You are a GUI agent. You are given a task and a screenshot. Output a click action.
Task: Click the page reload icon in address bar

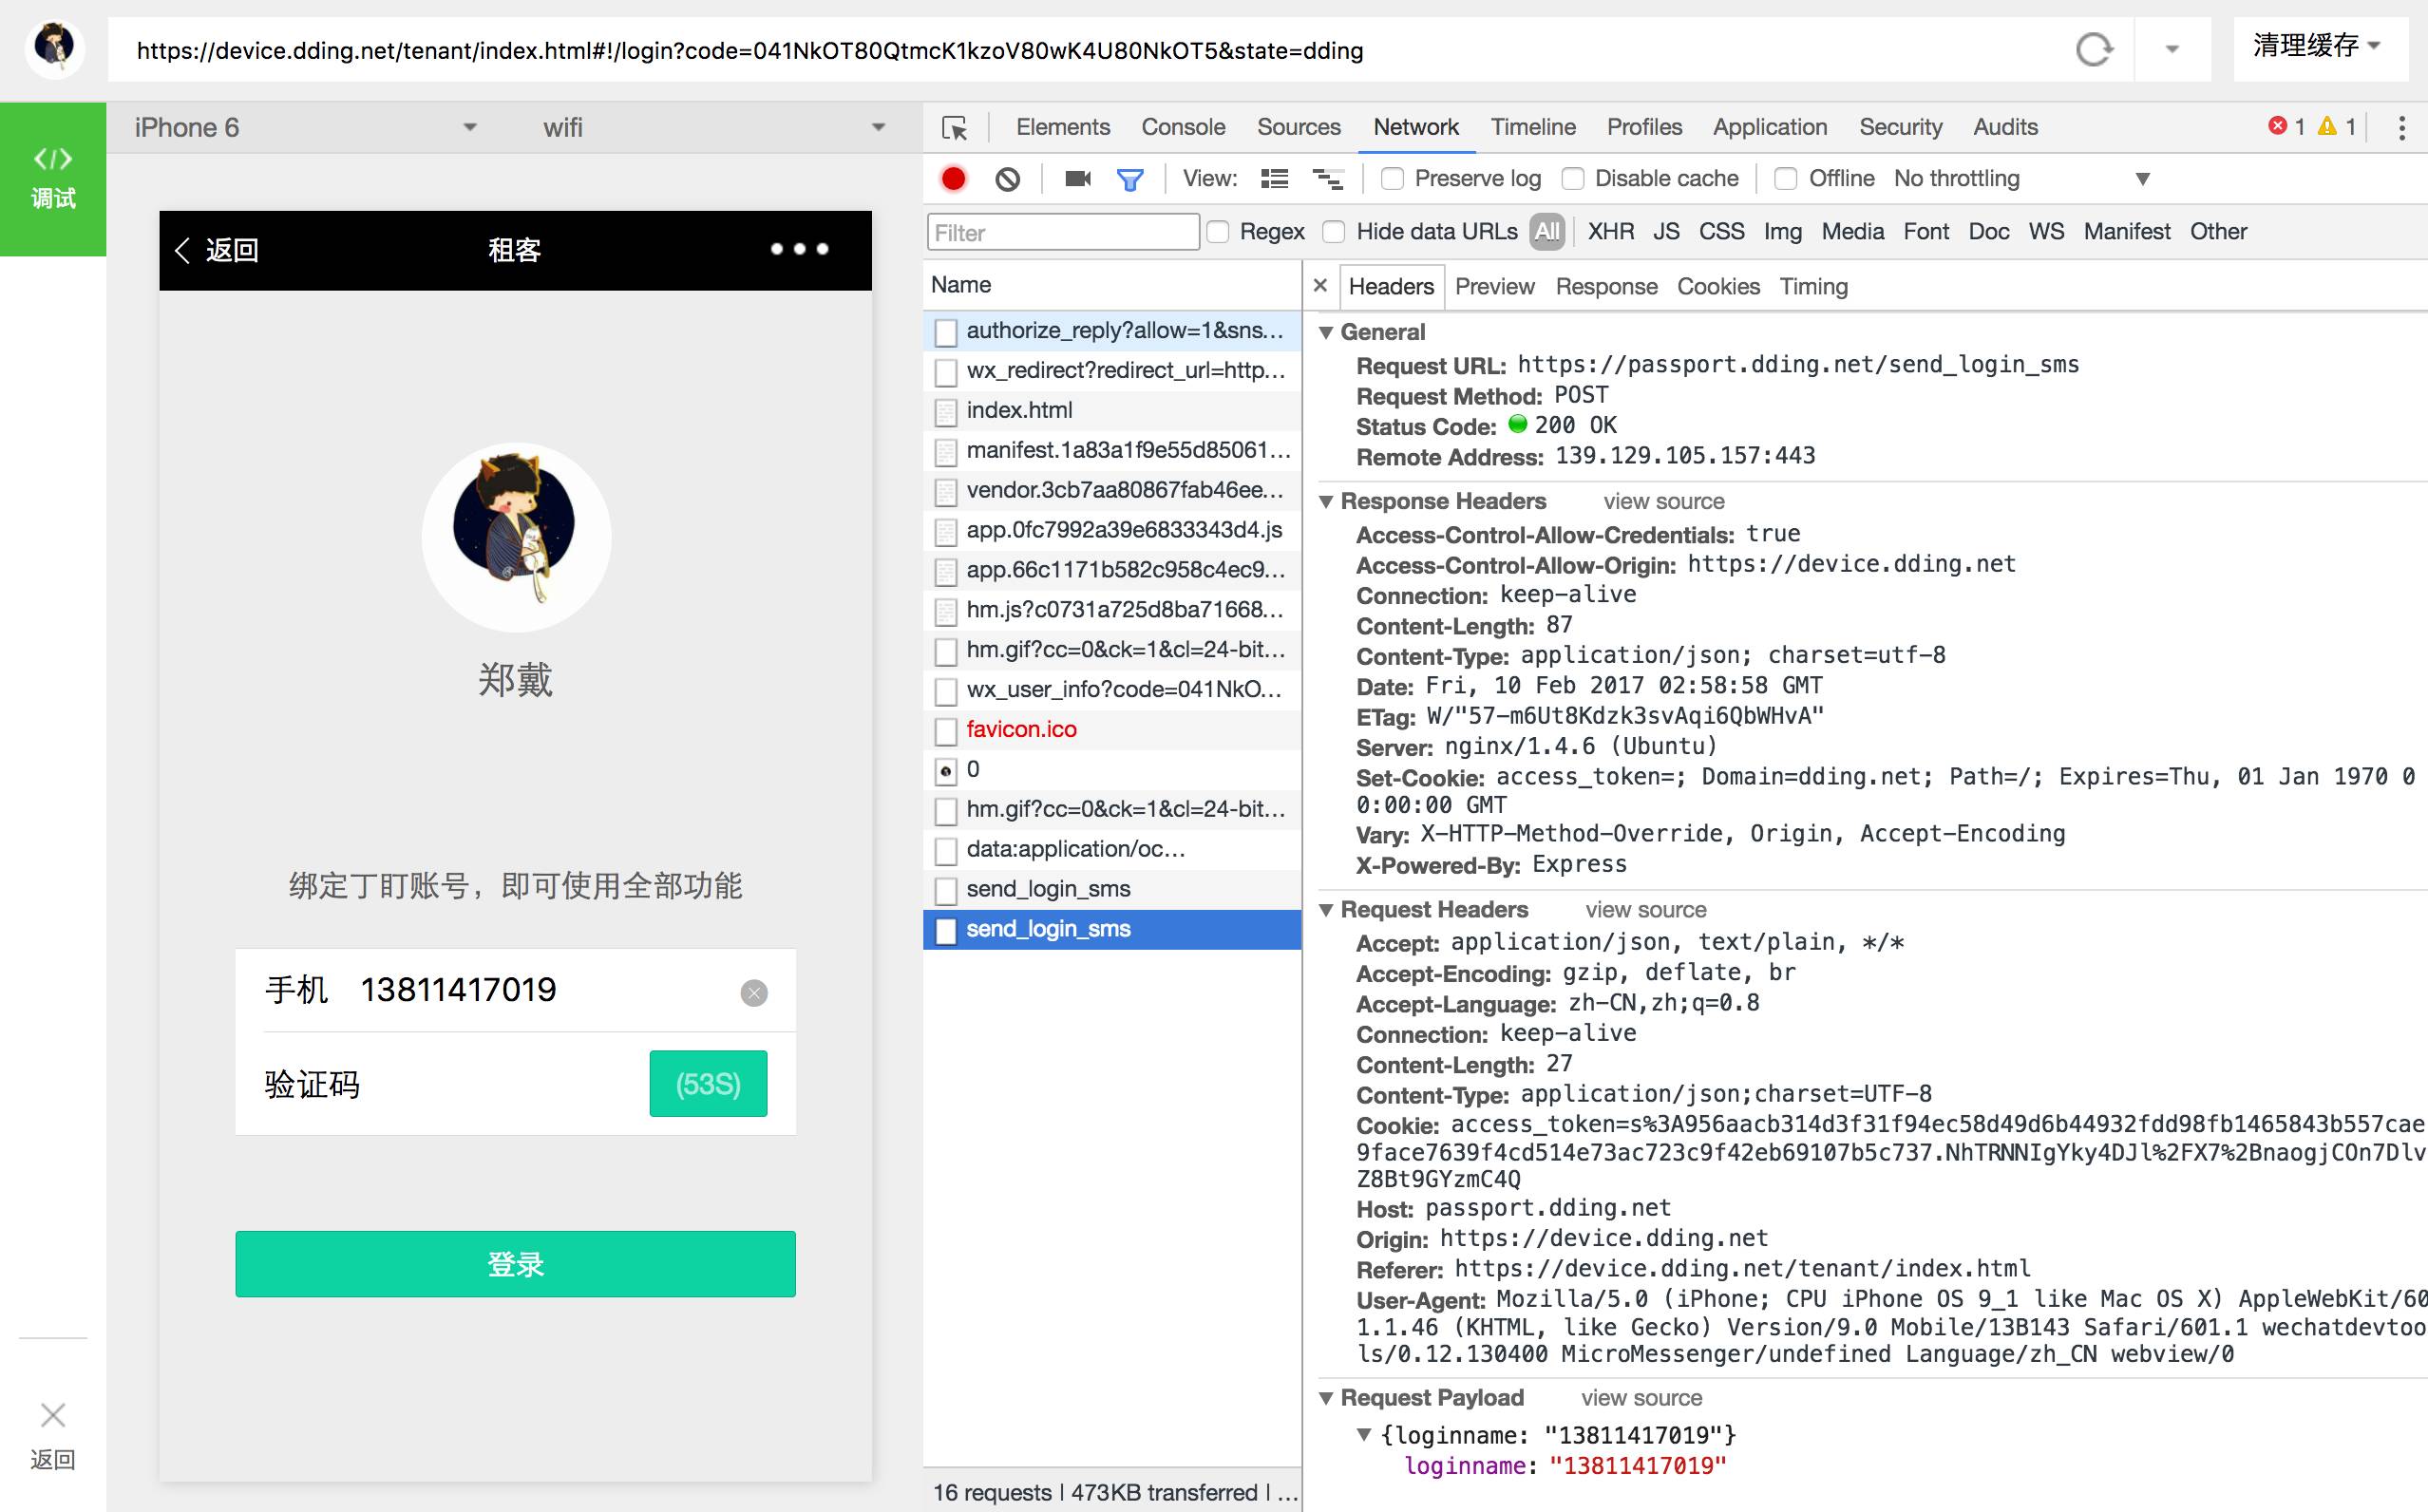click(2093, 50)
